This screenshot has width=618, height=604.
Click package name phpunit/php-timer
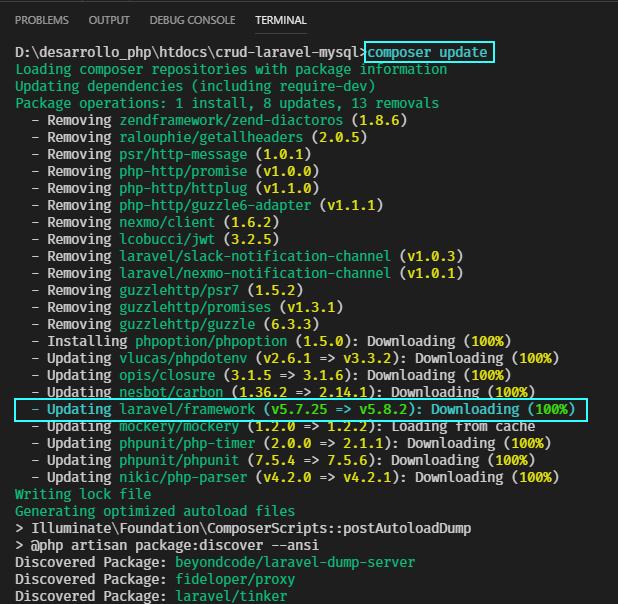click(x=187, y=443)
